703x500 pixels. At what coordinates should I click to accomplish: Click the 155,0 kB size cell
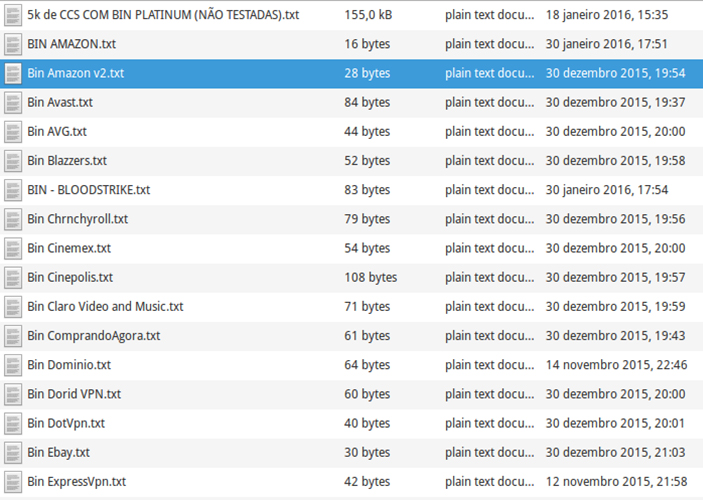coord(368,15)
